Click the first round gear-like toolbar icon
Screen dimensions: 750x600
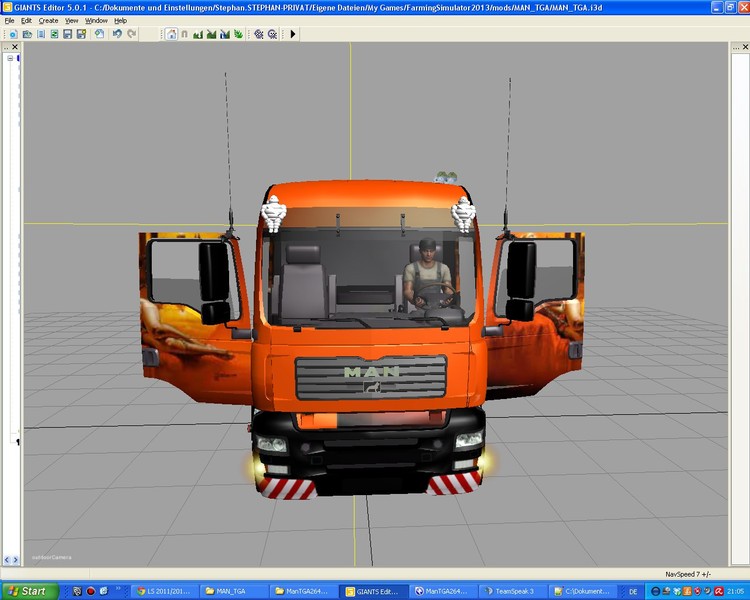259,34
